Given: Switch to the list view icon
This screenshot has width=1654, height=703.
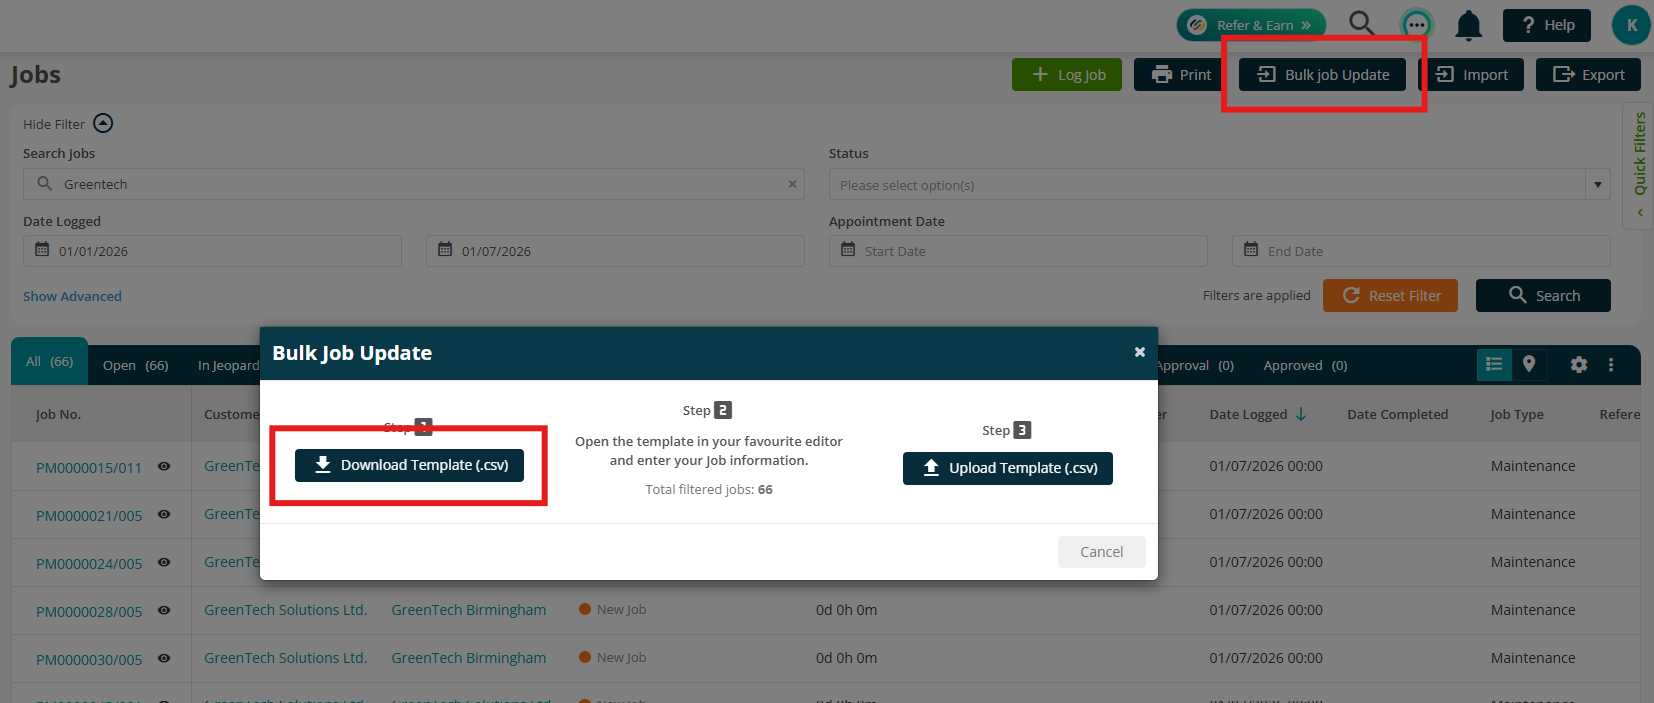Looking at the screenshot, I should pos(1494,365).
